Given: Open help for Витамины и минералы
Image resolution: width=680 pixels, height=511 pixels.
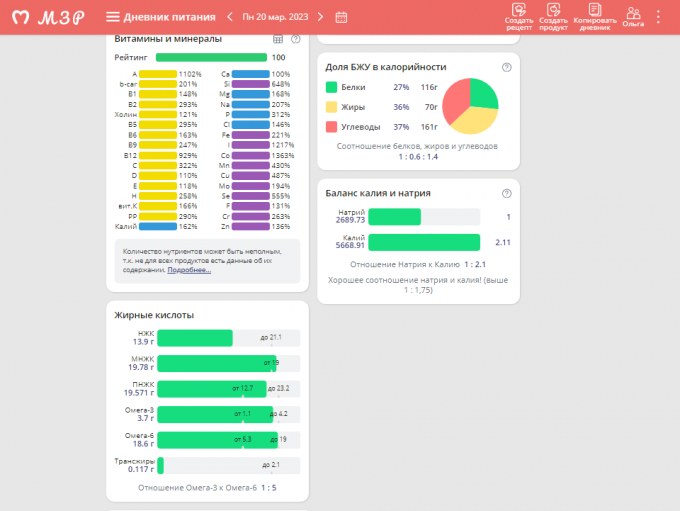Looking at the screenshot, I should pos(296,39).
